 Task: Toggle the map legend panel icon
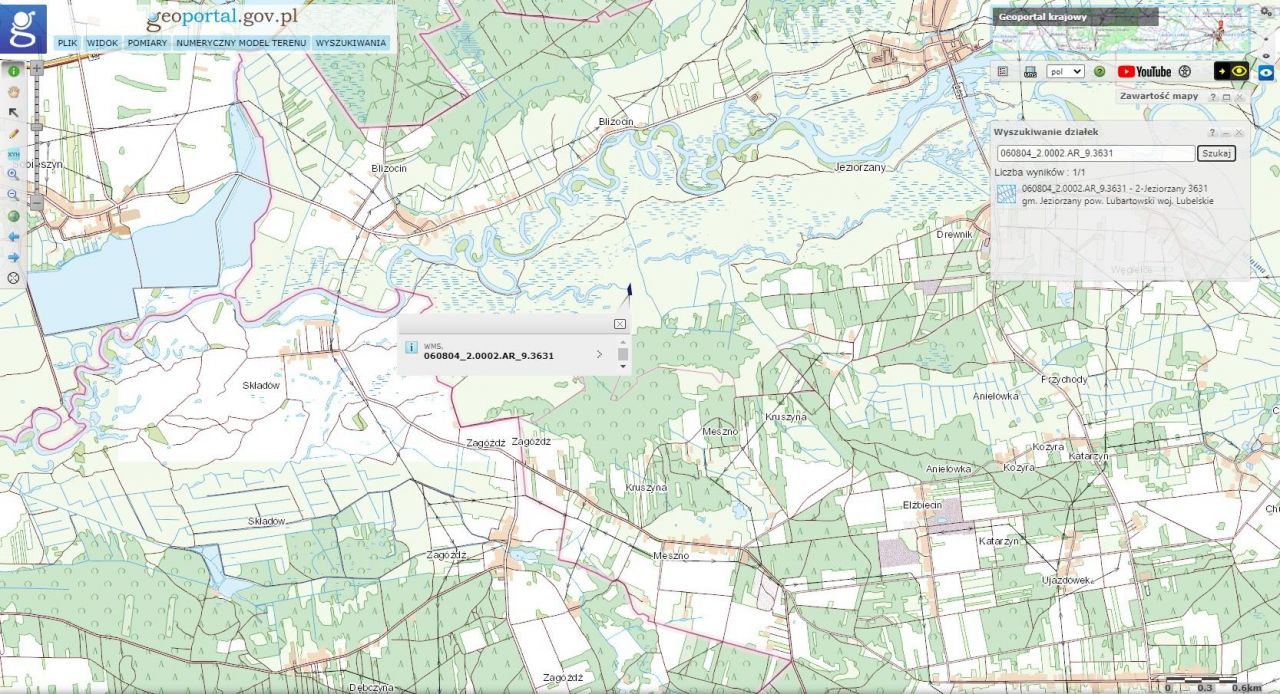pyautogui.click(x=1003, y=72)
